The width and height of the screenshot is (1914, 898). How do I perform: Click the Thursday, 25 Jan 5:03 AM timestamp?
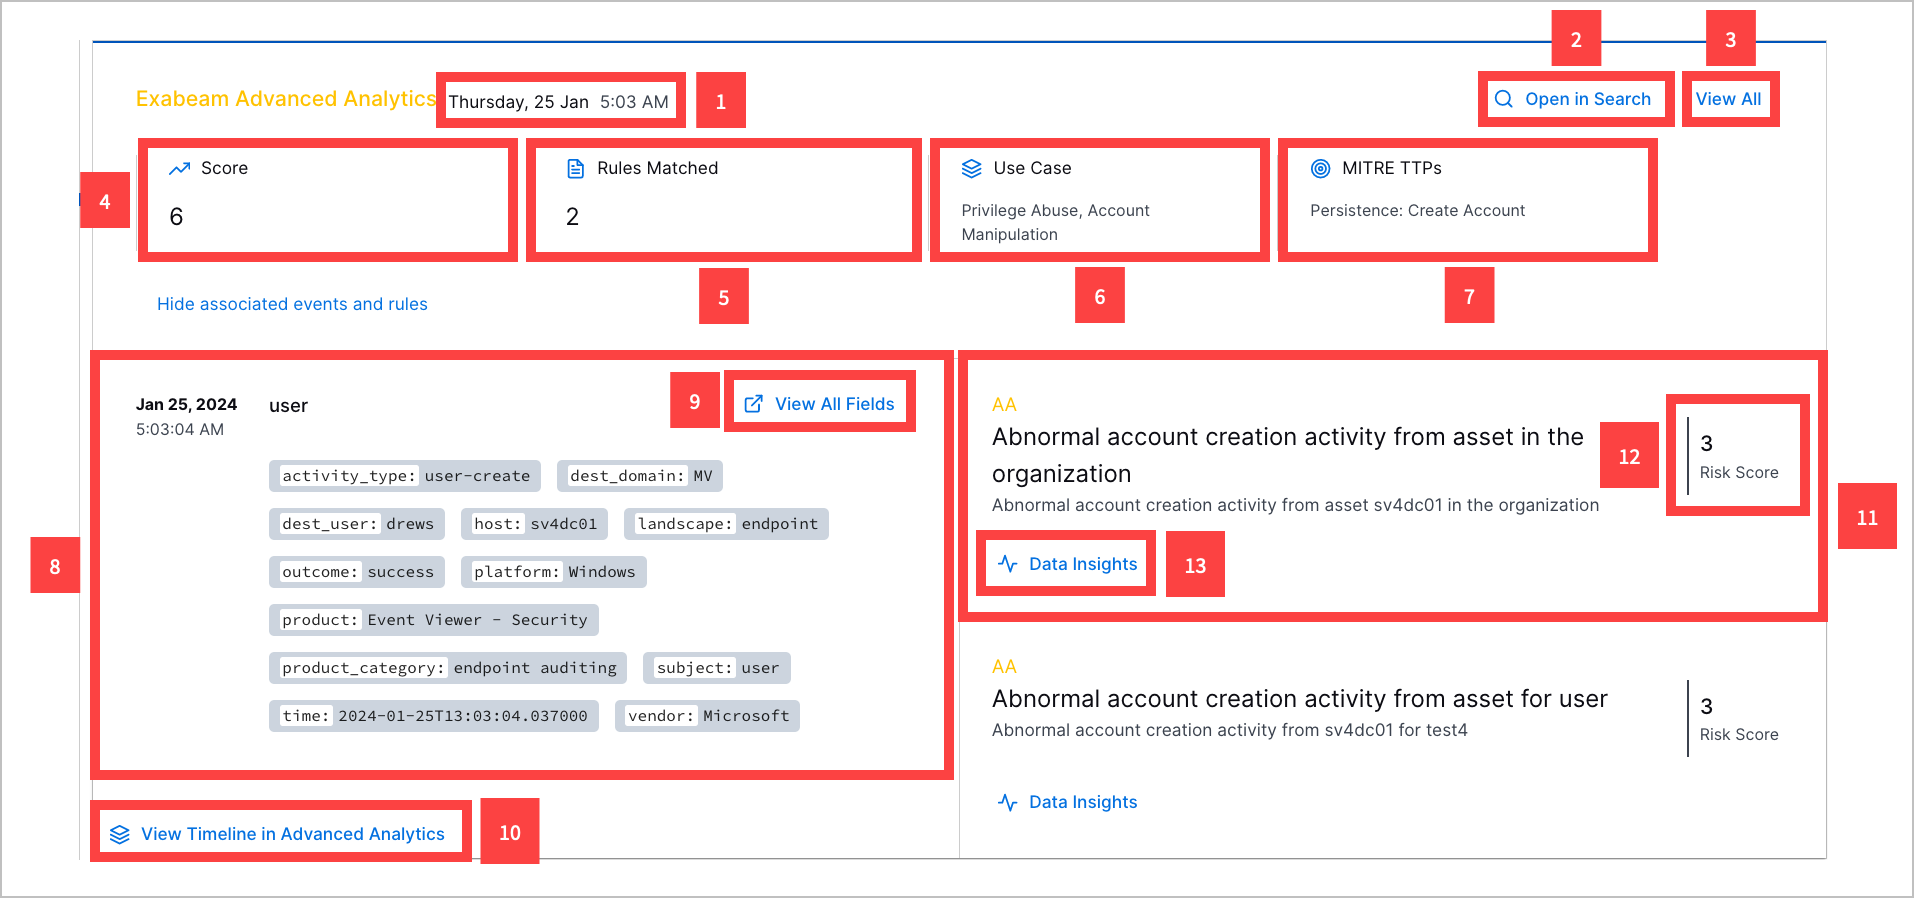click(558, 102)
